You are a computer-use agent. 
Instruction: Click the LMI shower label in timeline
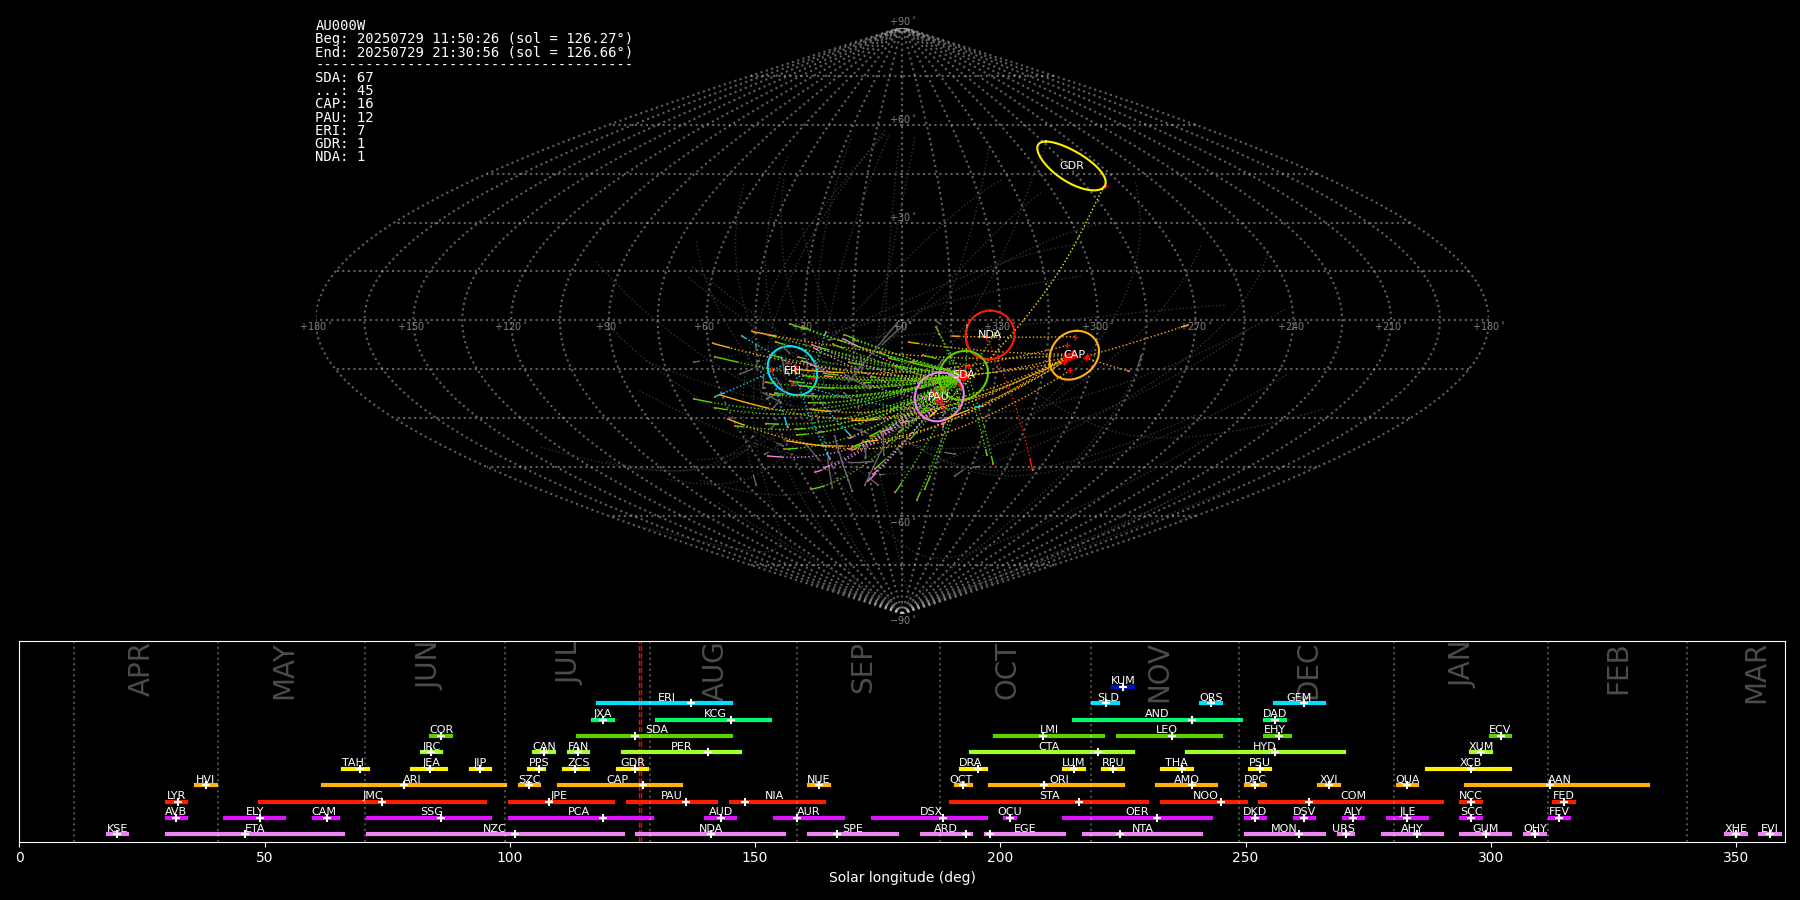[1049, 730]
